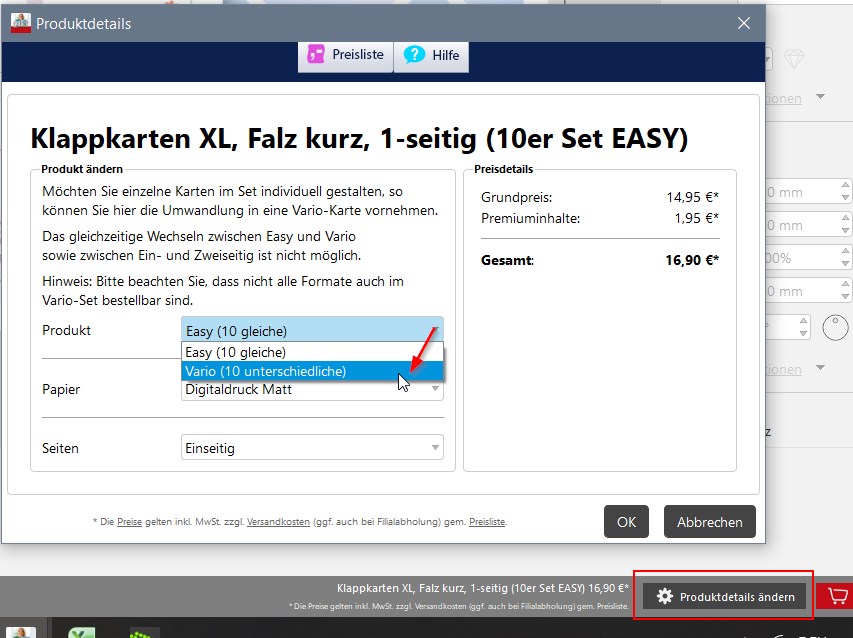
Task: Click Gesamt total 16,90 €*
Action: click(x=692, y=260)
